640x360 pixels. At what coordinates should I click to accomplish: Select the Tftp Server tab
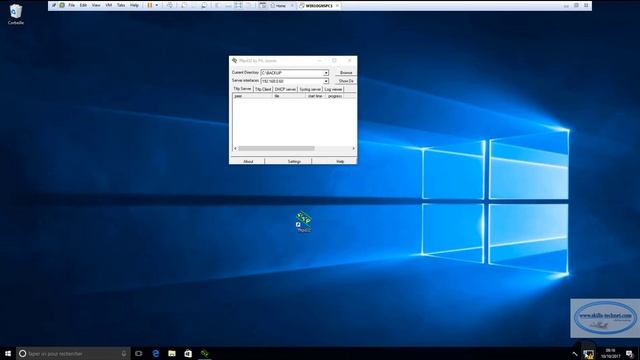tap(242, 89)
